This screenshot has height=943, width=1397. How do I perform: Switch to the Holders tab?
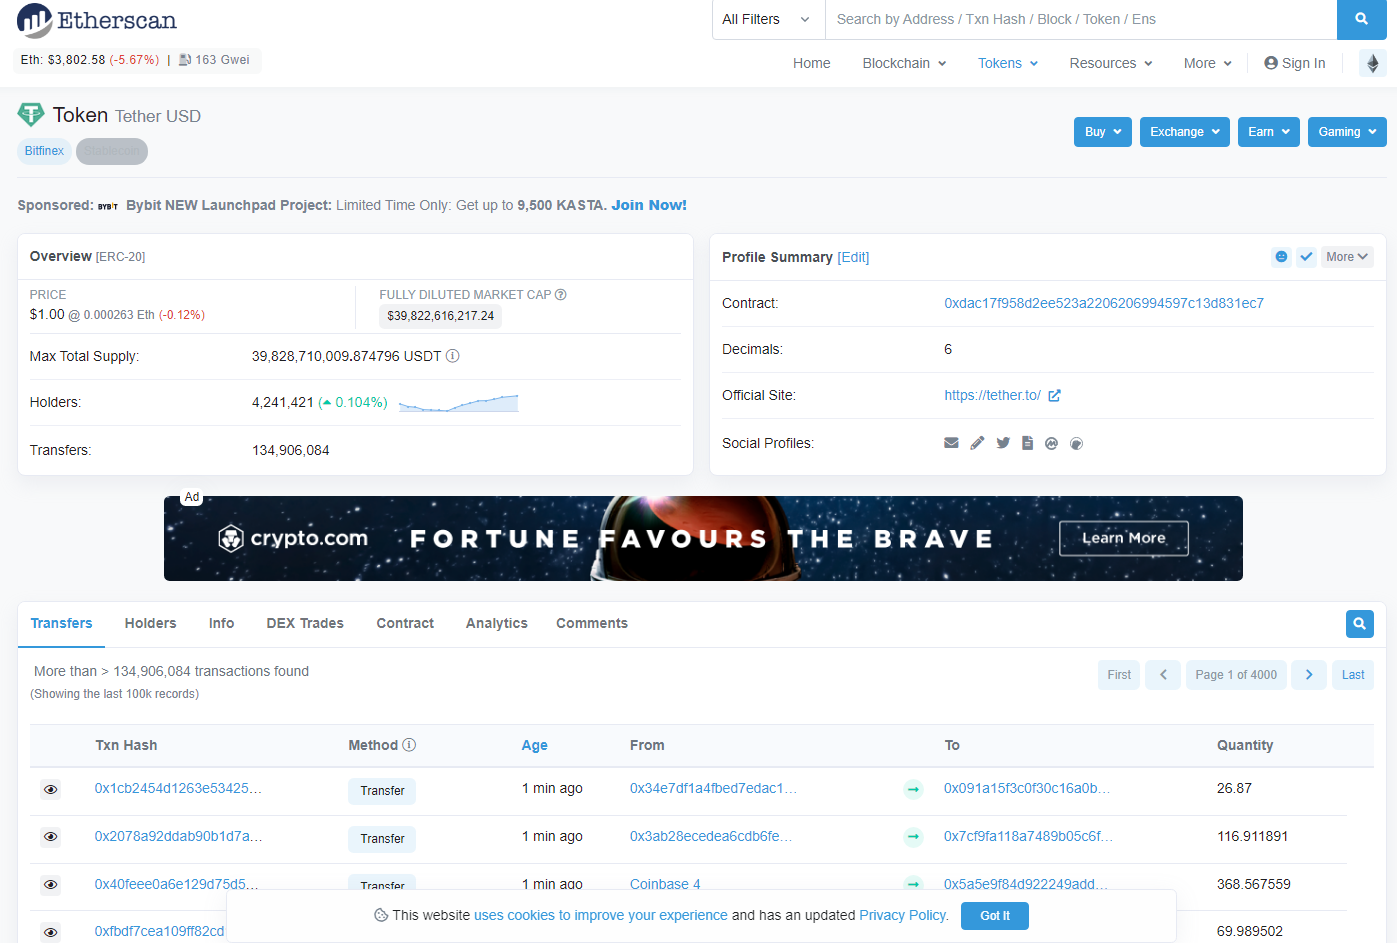pyautogui.click(x=150, y=623)
